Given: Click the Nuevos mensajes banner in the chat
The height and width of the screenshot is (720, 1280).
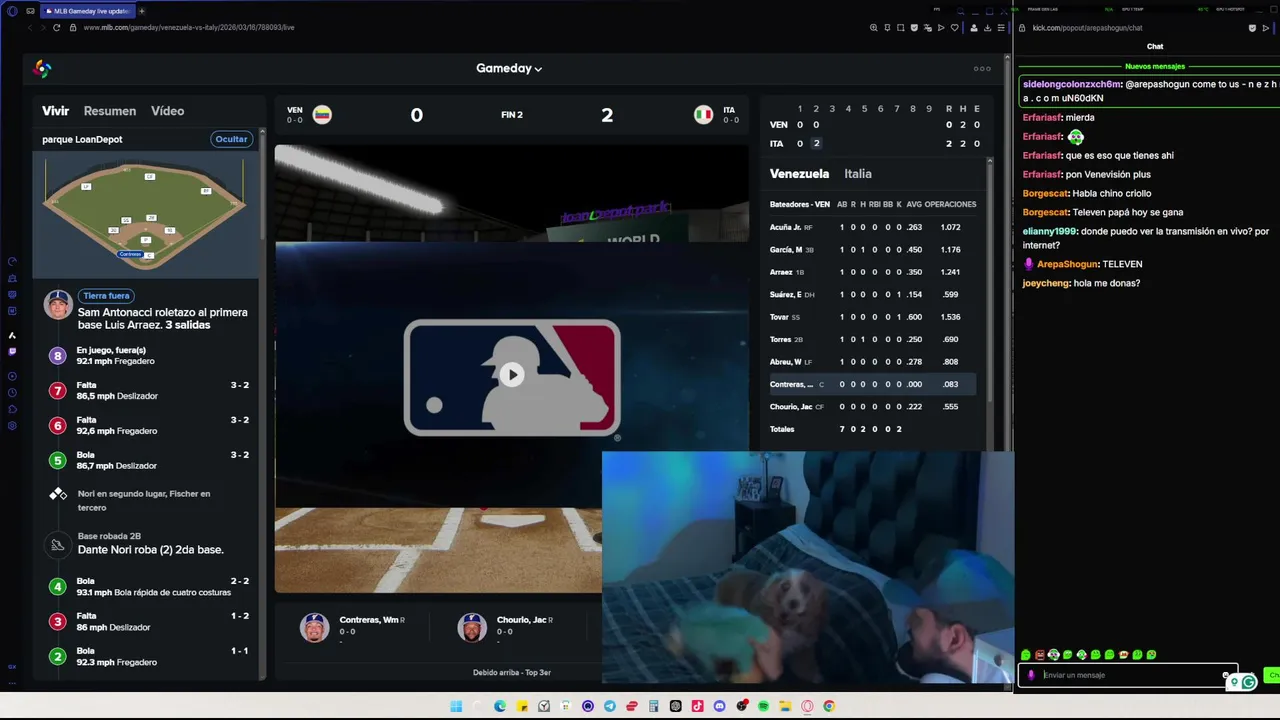Looking at the screenshot, I should pyautogui.click(x=1155, y=66).
